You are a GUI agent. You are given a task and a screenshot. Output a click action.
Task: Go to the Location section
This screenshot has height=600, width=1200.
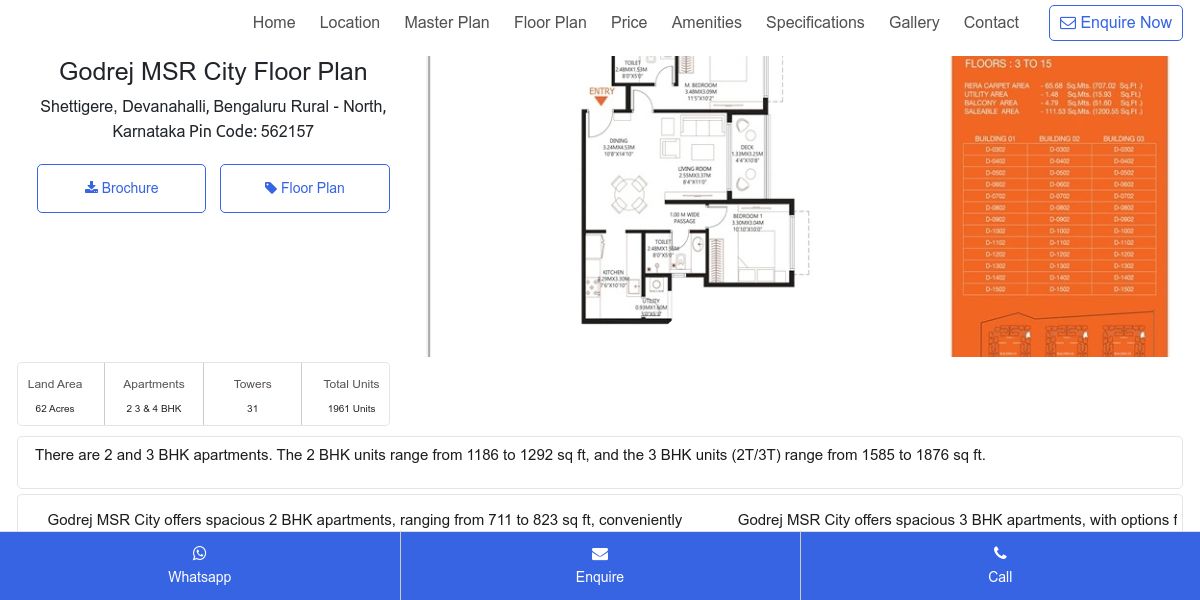coord(349,22)
